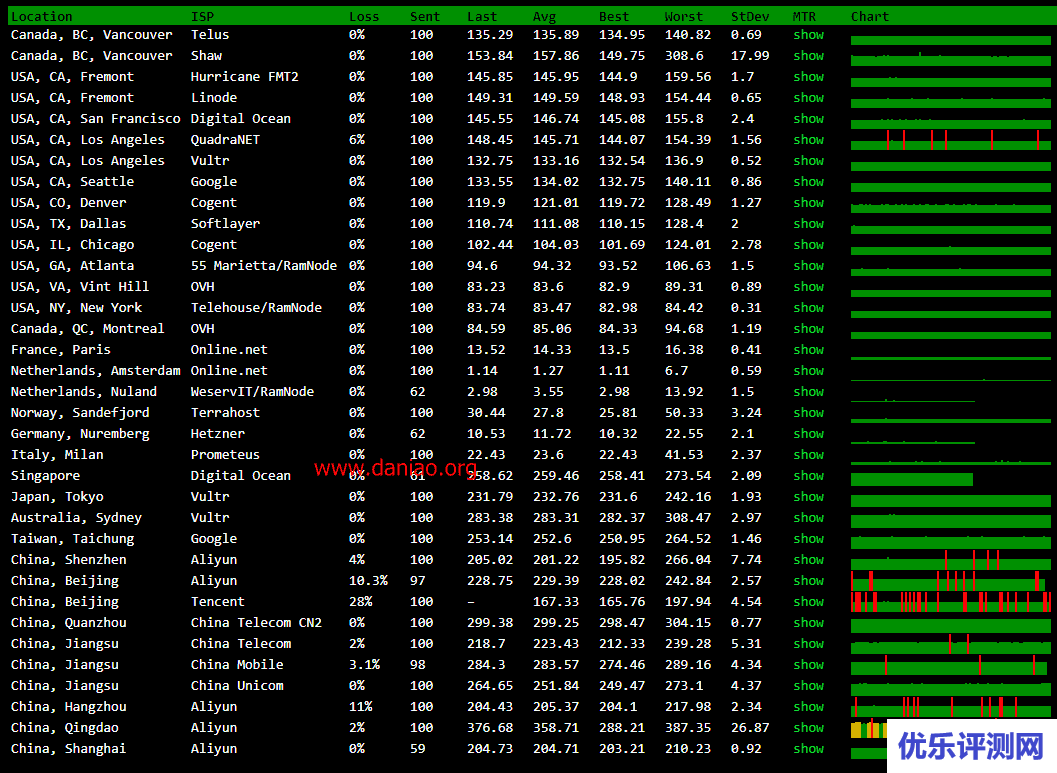This screenshot has width=1057, height=773.
Task: Select the 17.99 StDev value for Shaw
Action: (750, 55)
